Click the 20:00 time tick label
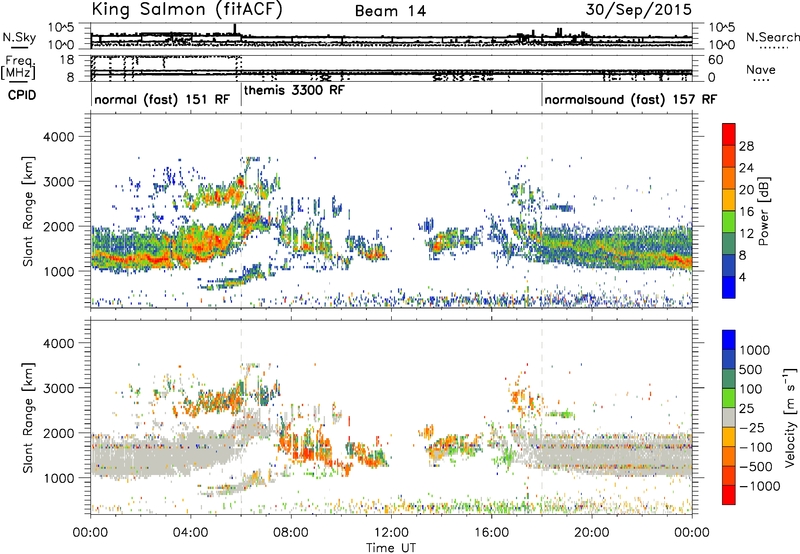Image resolution: width=800 pixels, height=554 pixels. tap(591, 533)
